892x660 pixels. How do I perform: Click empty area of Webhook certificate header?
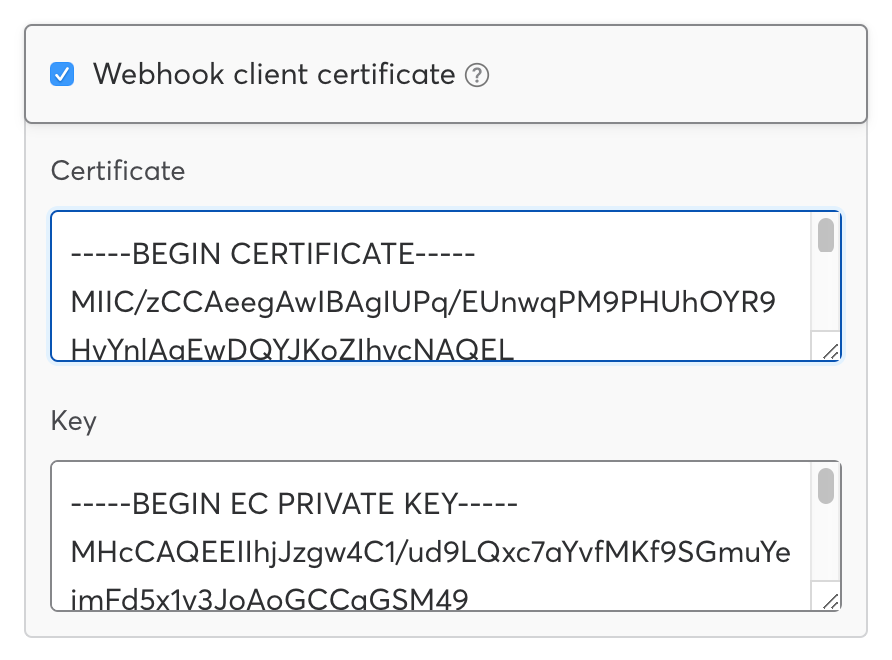pyautogui.click(x=677, y=74)
